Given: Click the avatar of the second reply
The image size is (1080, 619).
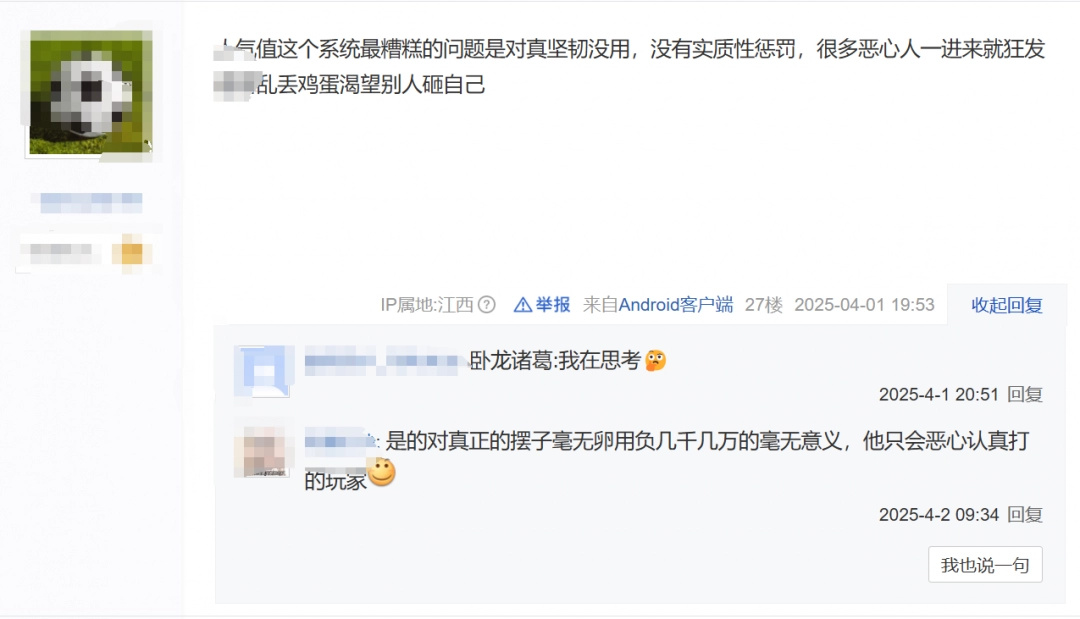Looking at the screenshot, I should point(262,452).
